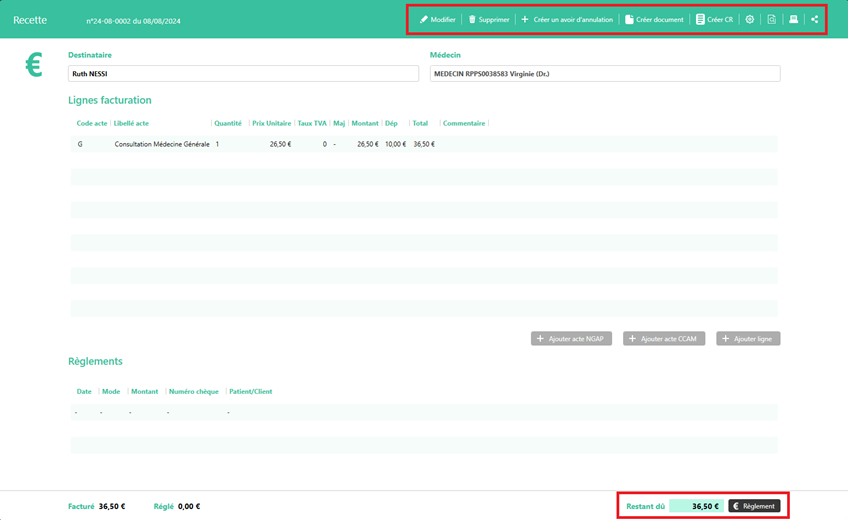Image resolution: width=848 pixels, height=520 pixels.
Task: Click the Ajouter ligne button
Action: point(748,339)
